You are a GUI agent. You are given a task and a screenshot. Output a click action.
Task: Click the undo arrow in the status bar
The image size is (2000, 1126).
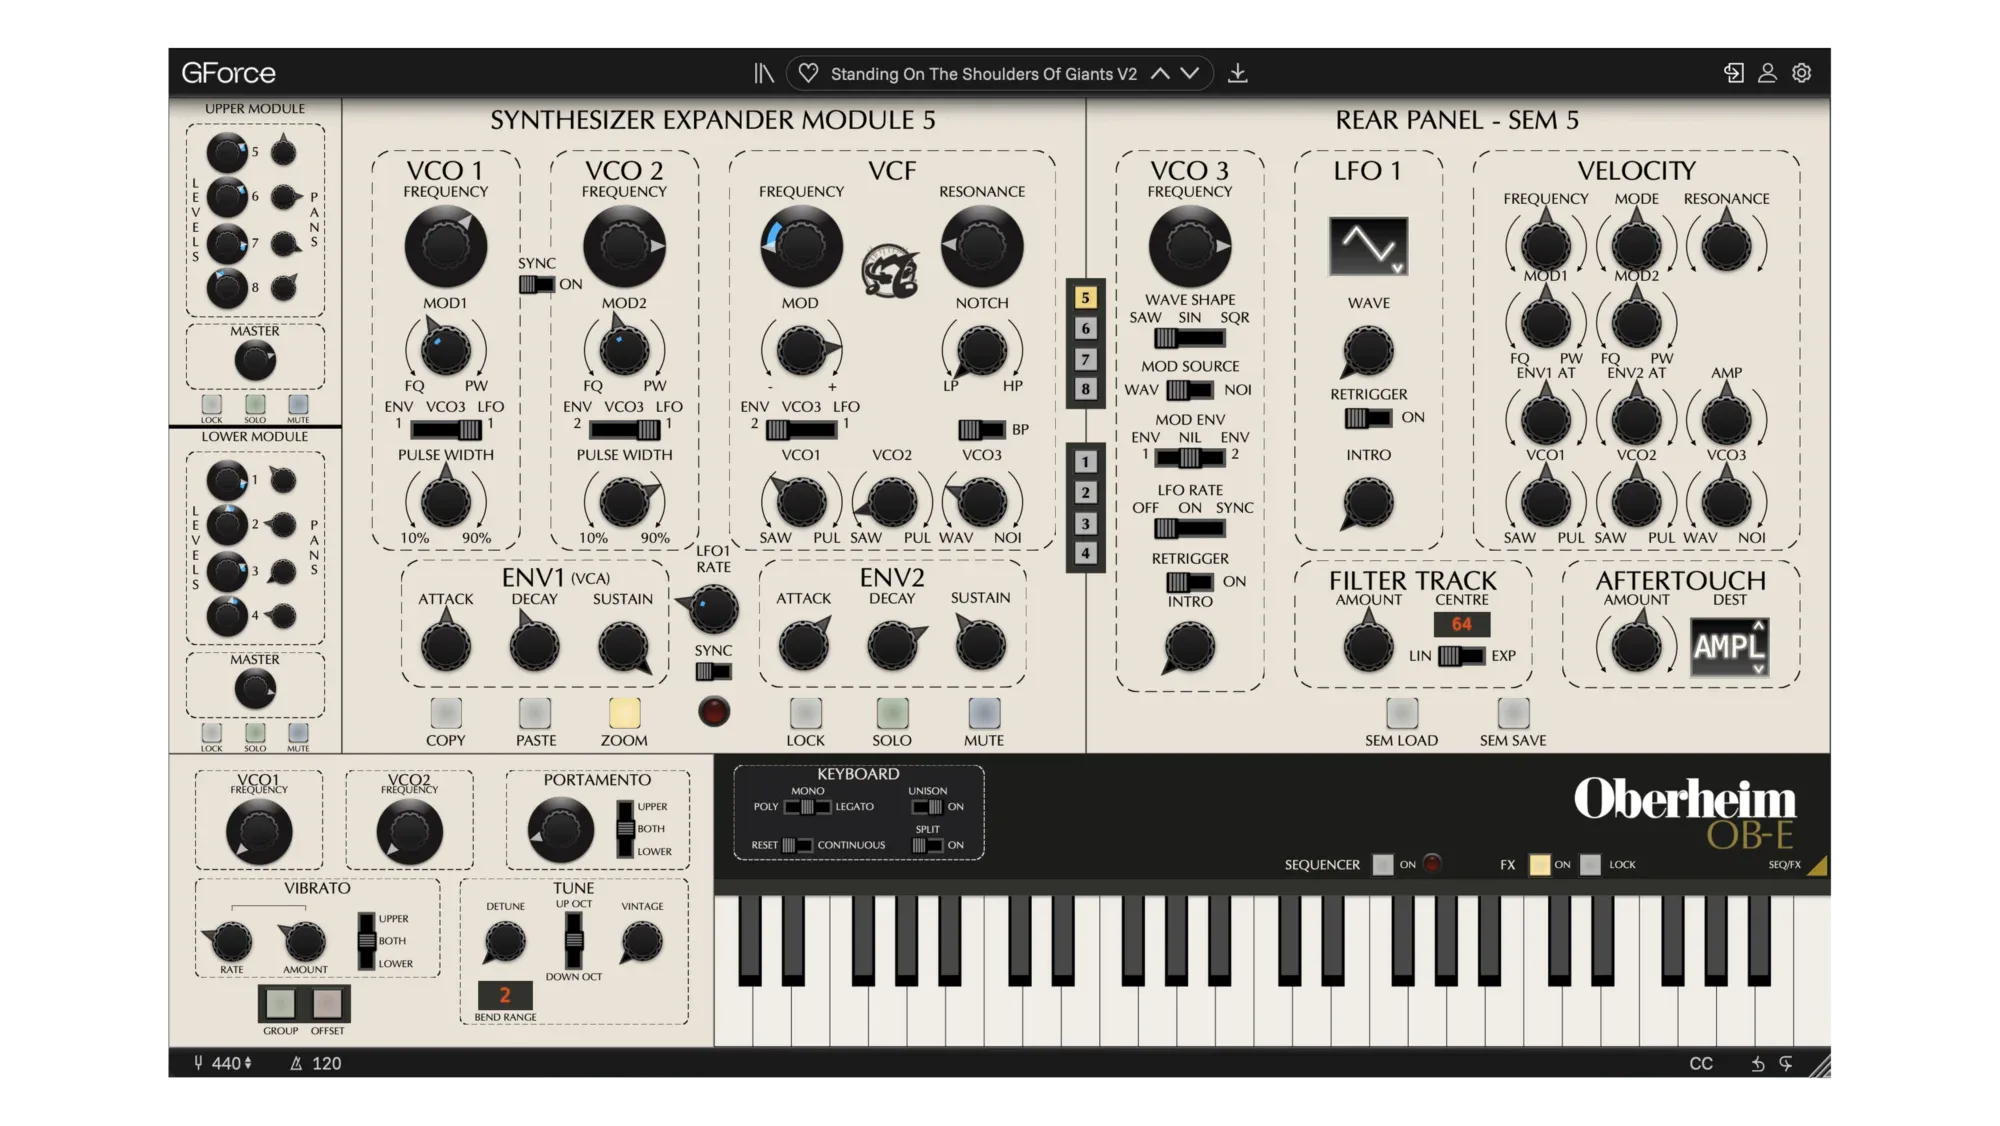(x=1757, y=1064)
